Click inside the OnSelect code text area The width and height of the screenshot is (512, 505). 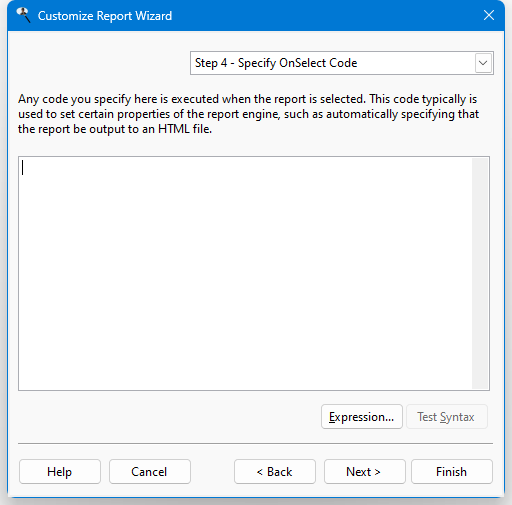pos(245,273)
